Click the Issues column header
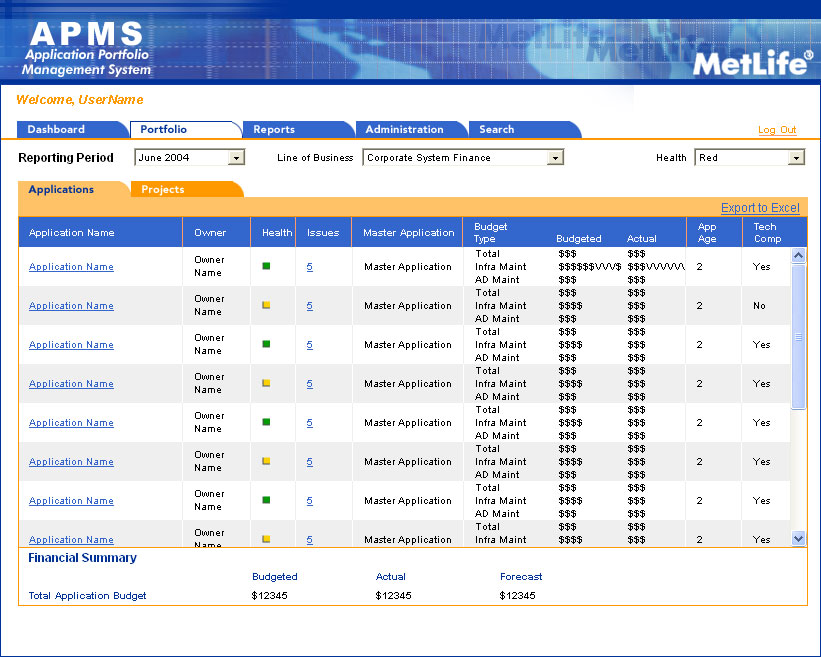This screenshot has height=657, width=821. coord(323,232)
